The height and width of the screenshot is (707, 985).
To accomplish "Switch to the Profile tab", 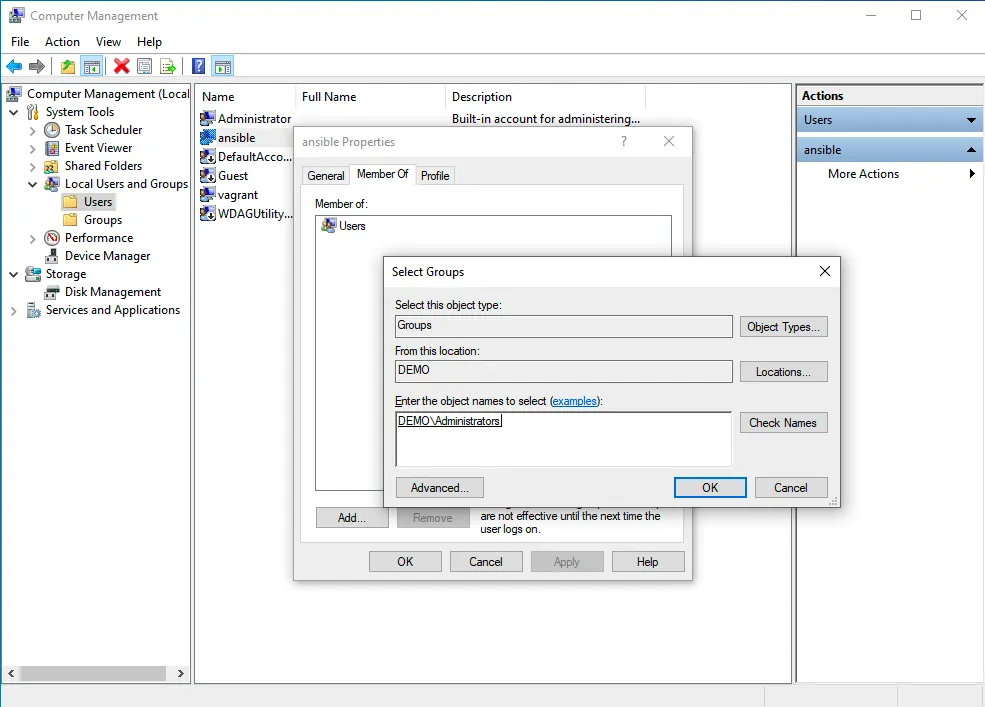I will click(435, 176).
